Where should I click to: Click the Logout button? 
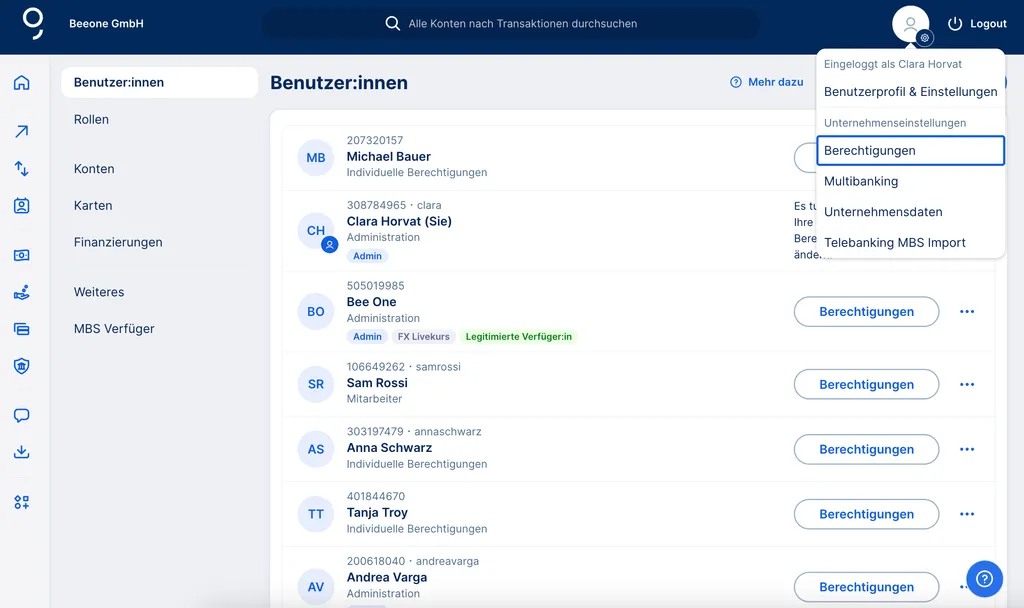(976, 24)
